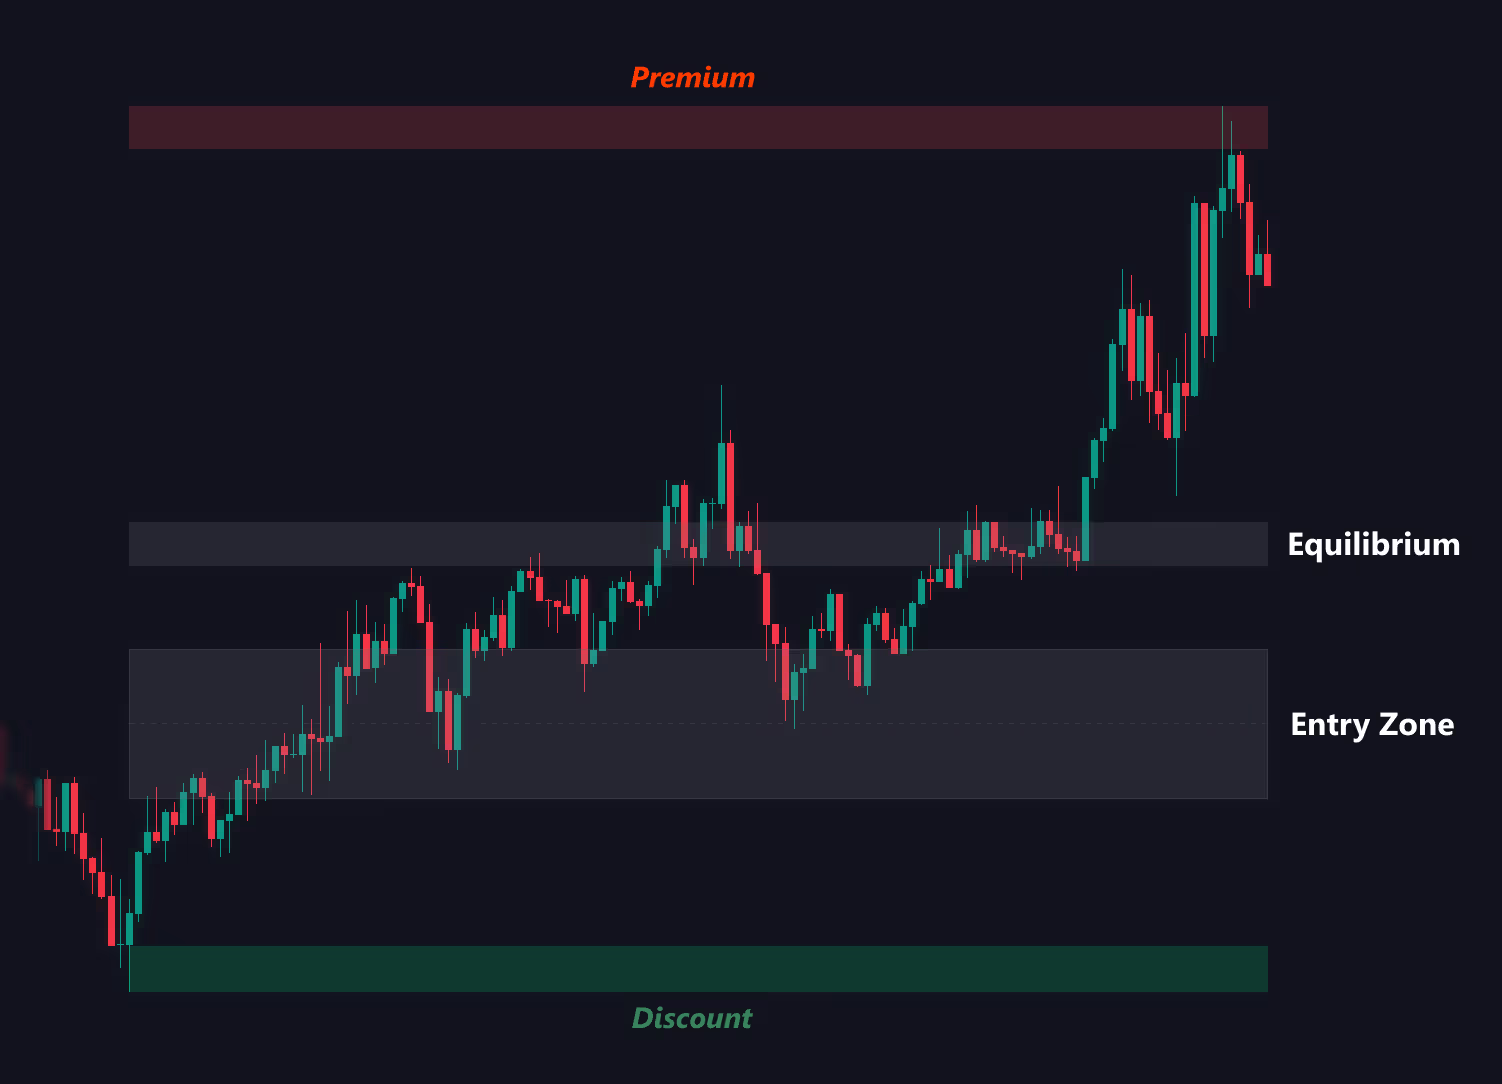Select the gray Equilibrium zone band
This screenshot has height=1084, width=1502.
coord(400,544)
